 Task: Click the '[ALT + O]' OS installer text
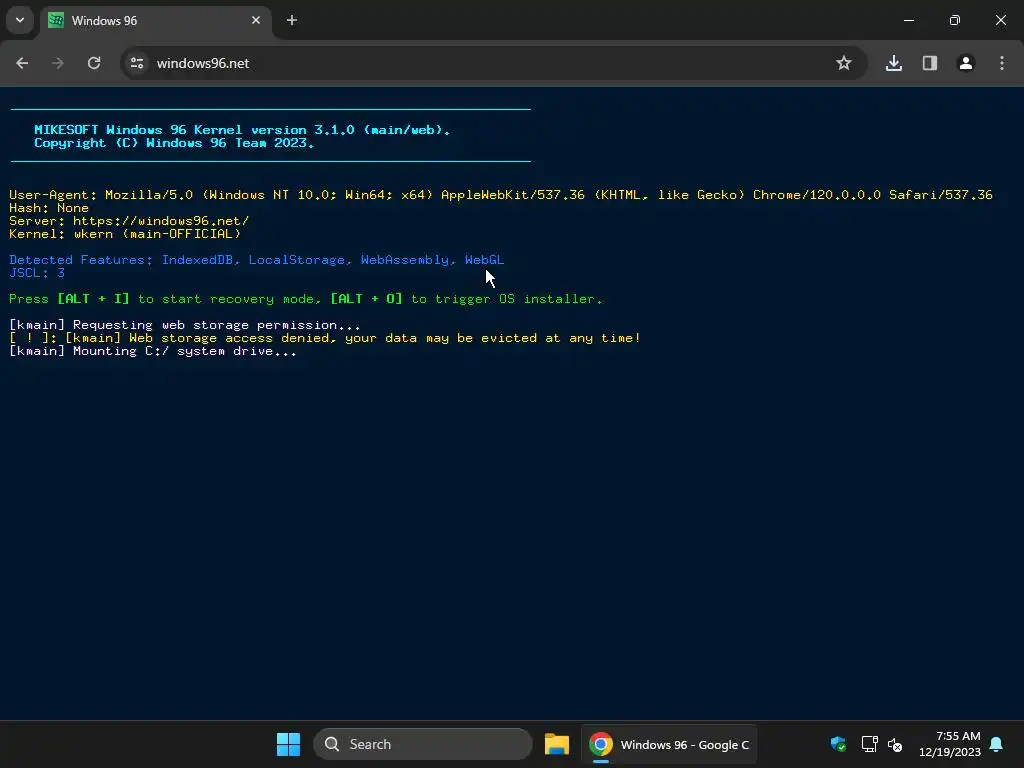tap(366, 299)
